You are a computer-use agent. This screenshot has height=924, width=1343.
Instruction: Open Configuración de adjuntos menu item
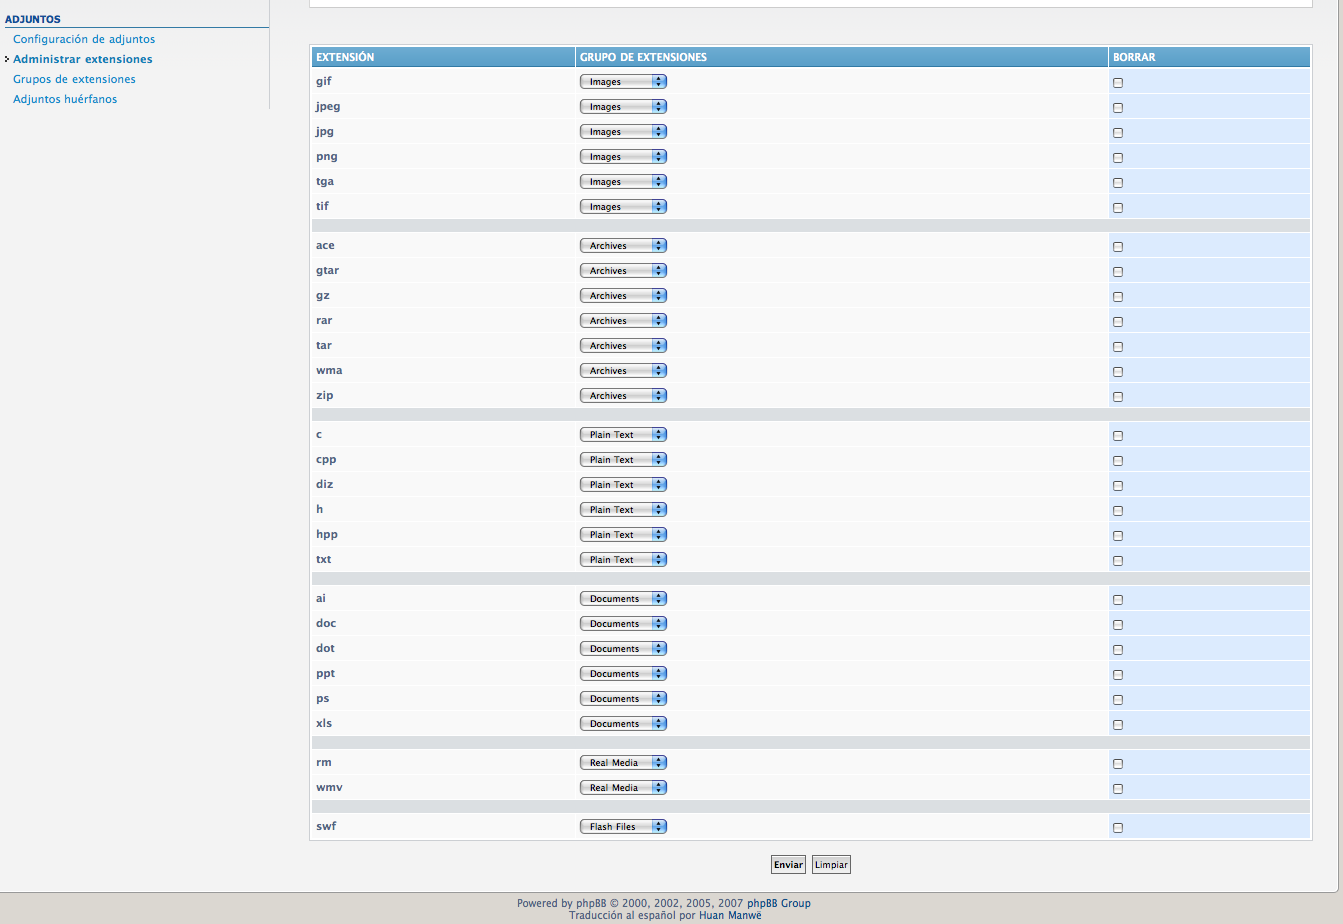84,39
